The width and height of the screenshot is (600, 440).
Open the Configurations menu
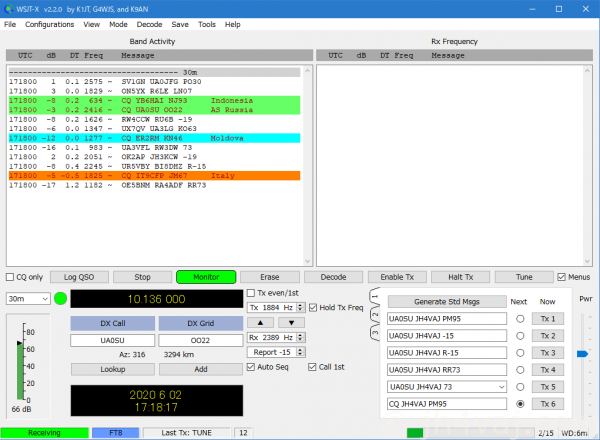(x=49, y=23)
